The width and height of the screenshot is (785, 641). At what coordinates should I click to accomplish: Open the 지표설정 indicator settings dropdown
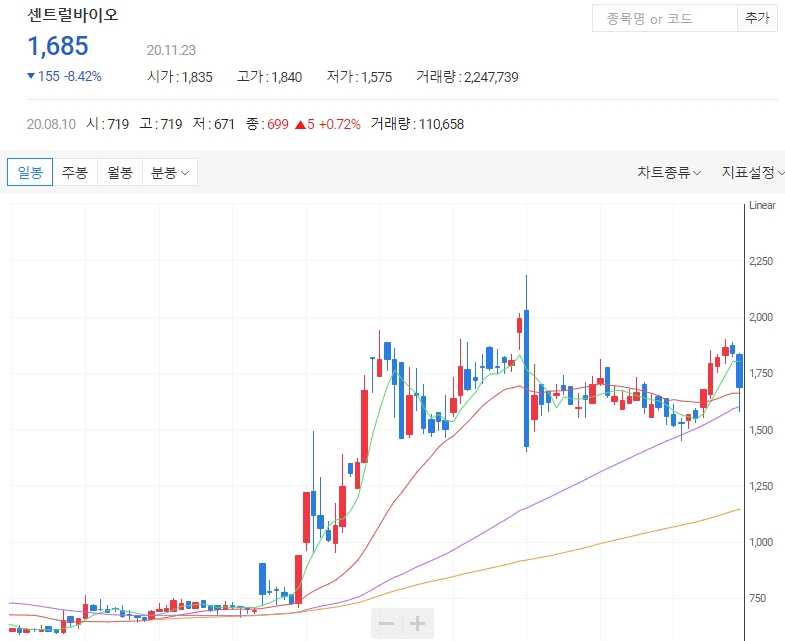pos(752,172)
